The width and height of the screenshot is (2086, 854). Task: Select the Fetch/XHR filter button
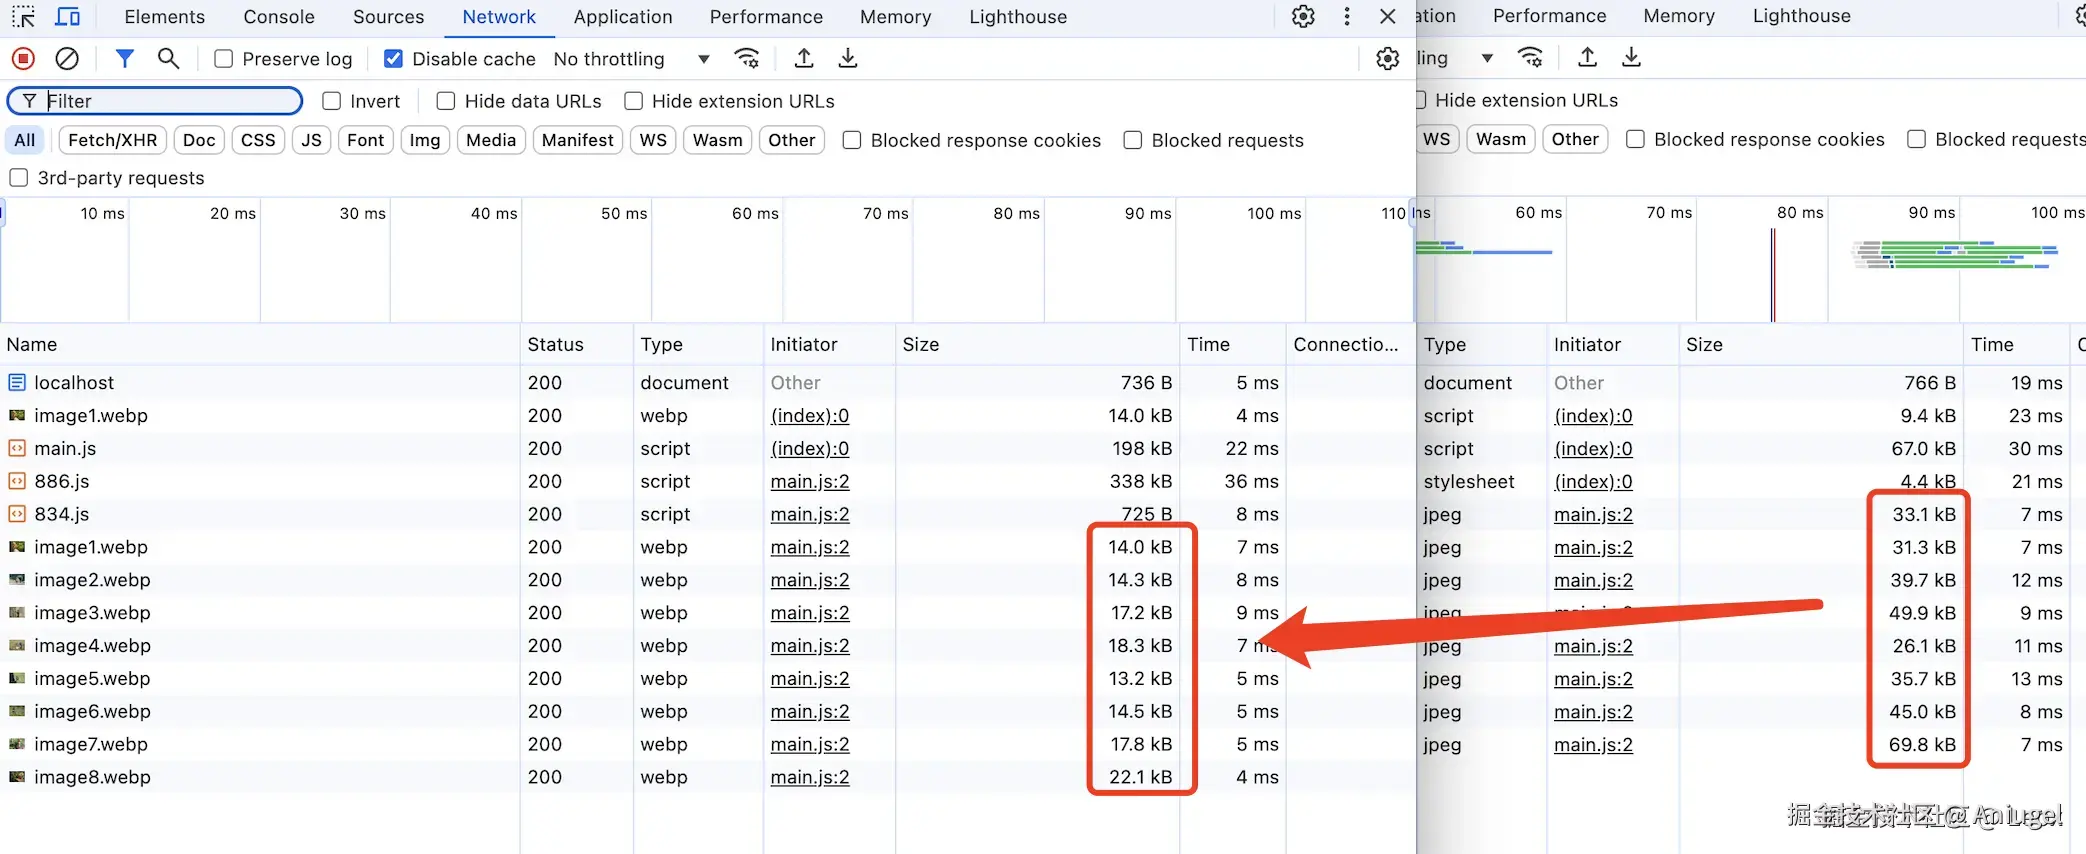pos(113,140)
